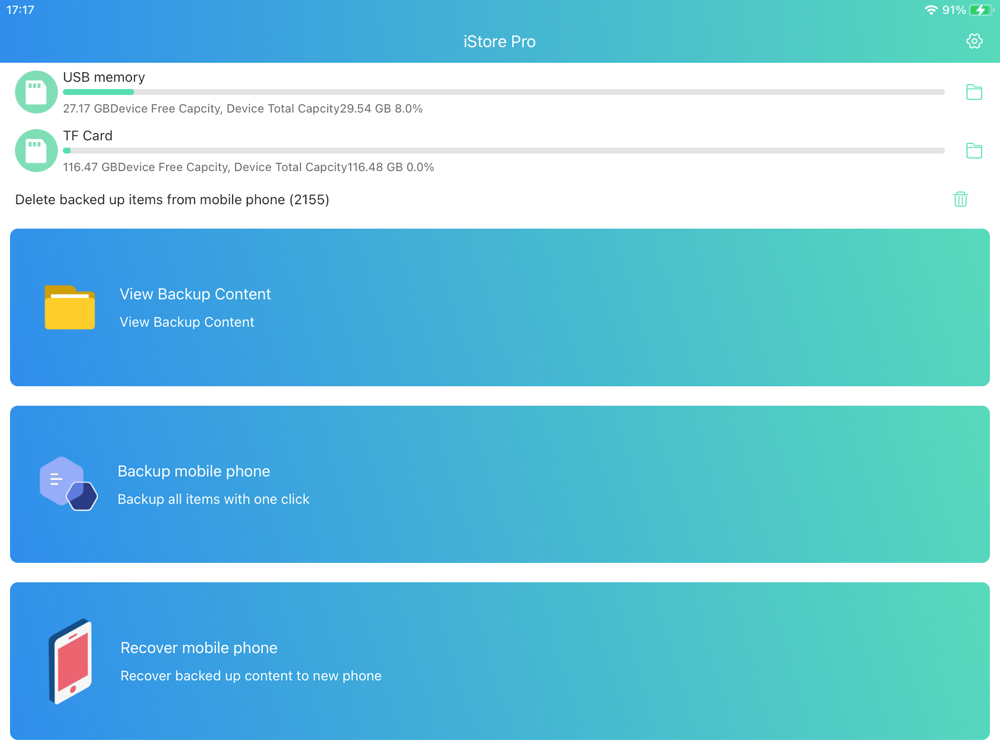Open the settings gear icon
This screenshot has width=1000, height=750.
974,41
